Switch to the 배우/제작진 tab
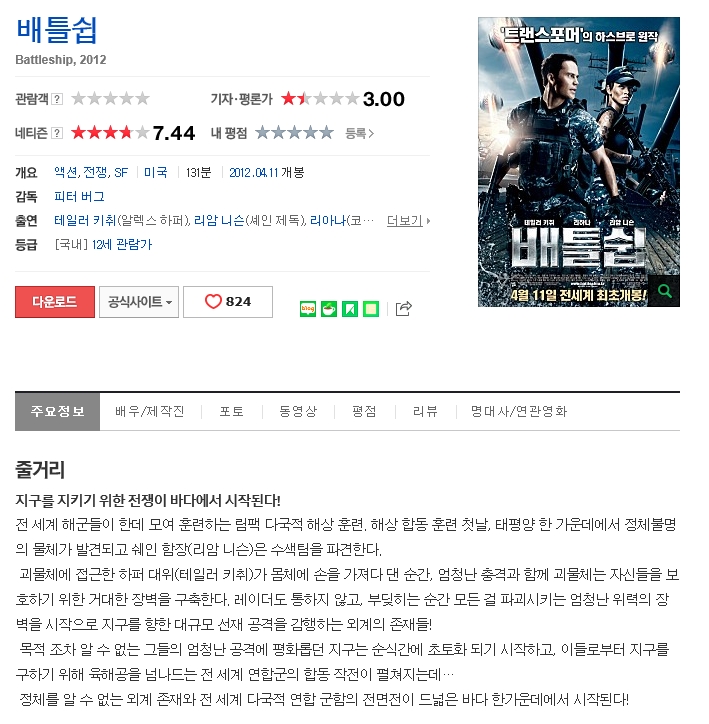The height and width of the screenshot is (724, 709). click(x=150, y=411)
